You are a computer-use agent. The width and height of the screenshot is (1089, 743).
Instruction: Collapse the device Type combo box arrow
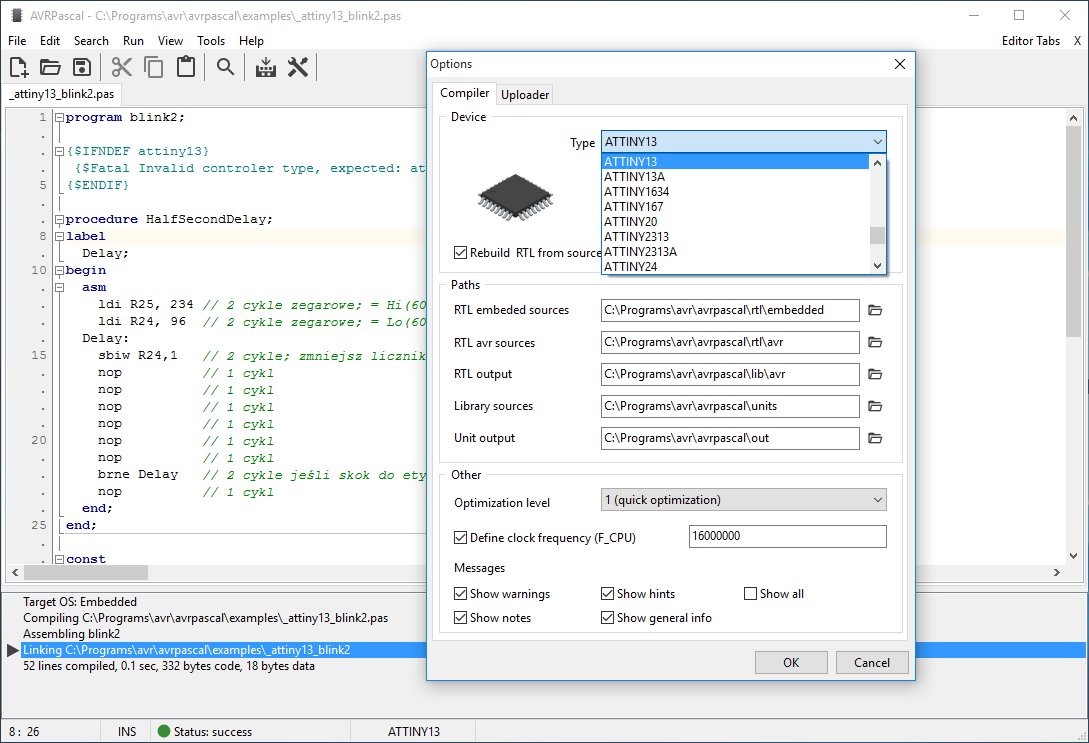(877, 142)
